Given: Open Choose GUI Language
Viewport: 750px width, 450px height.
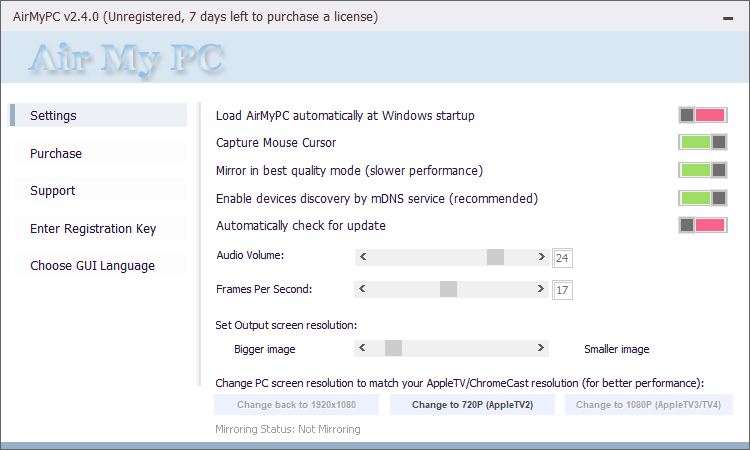Looking at the screenshot, I should click(x=98, y=265).
